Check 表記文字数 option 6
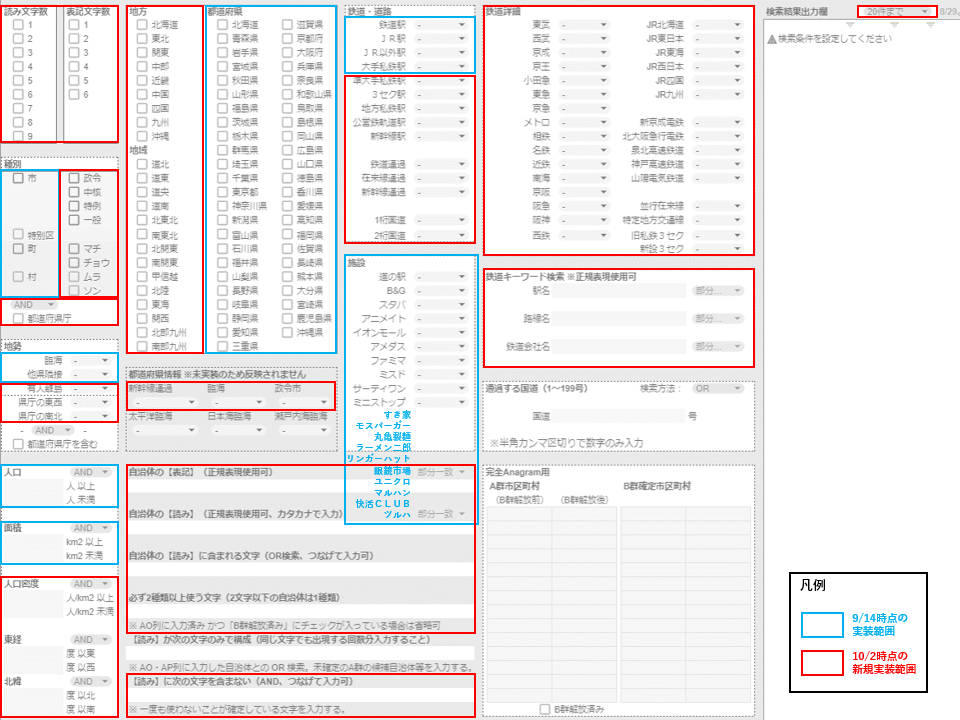 pos(74,94)
